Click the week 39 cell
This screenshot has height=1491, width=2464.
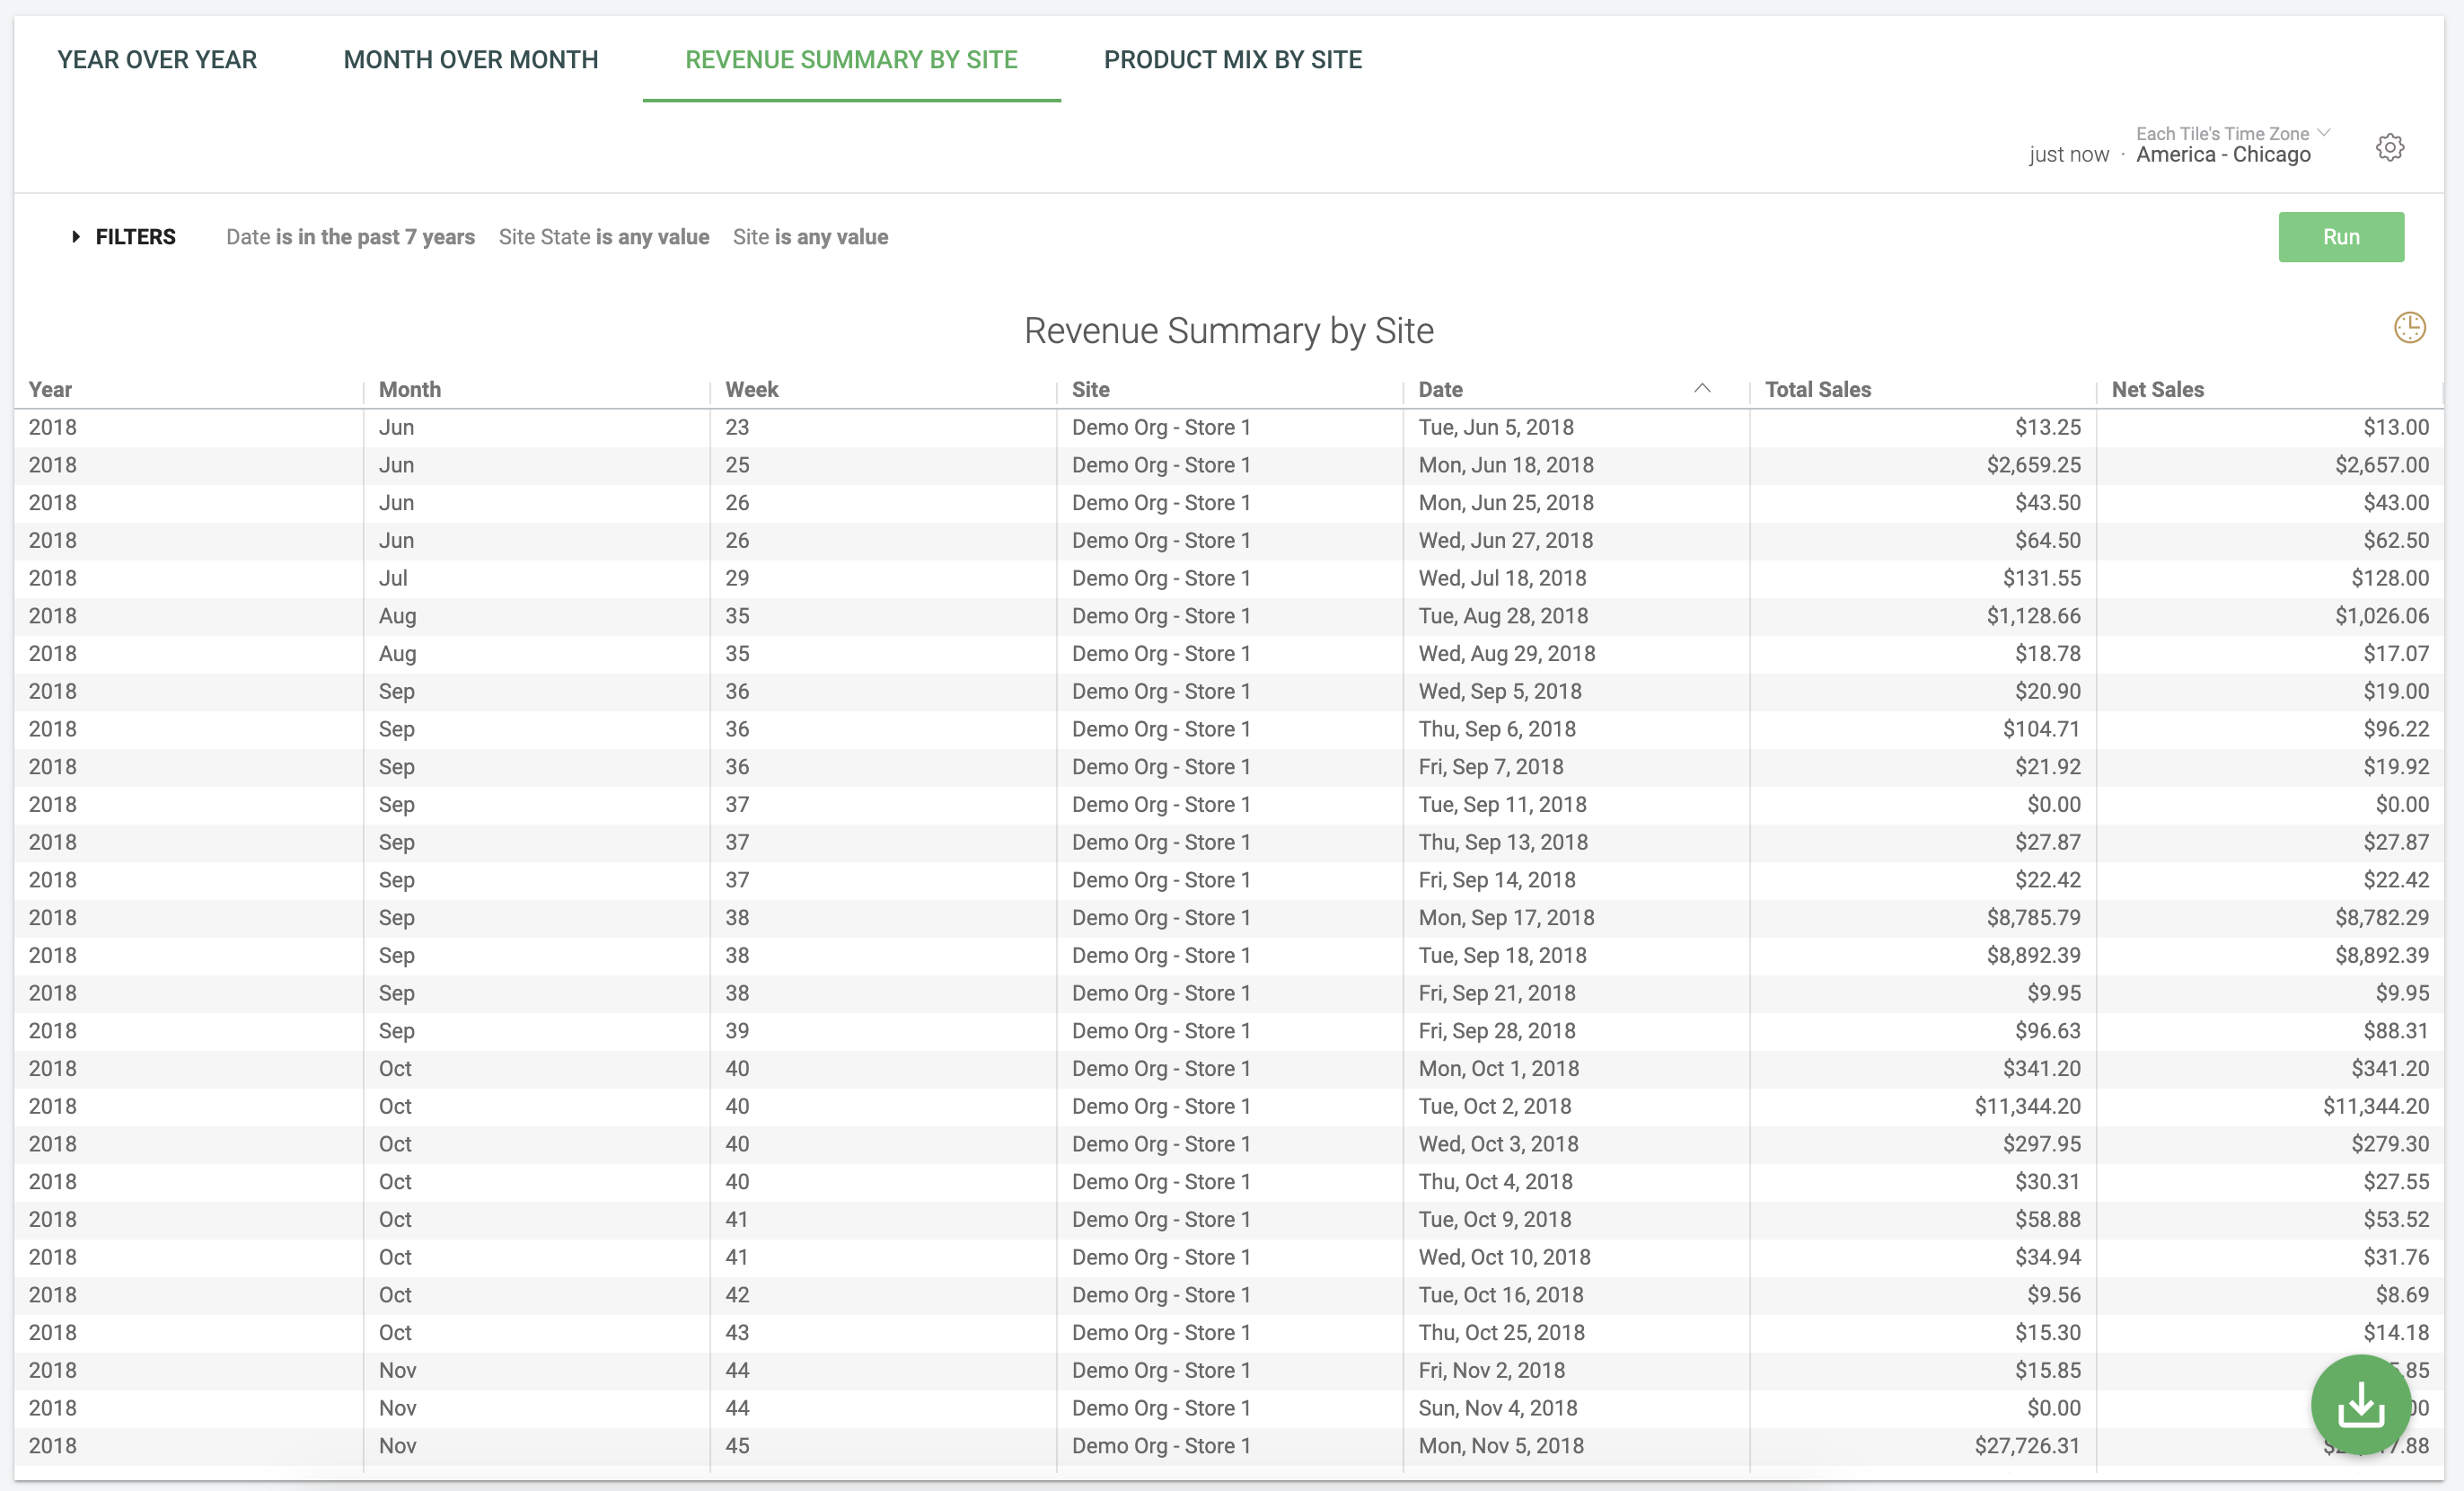[737, 1031]
